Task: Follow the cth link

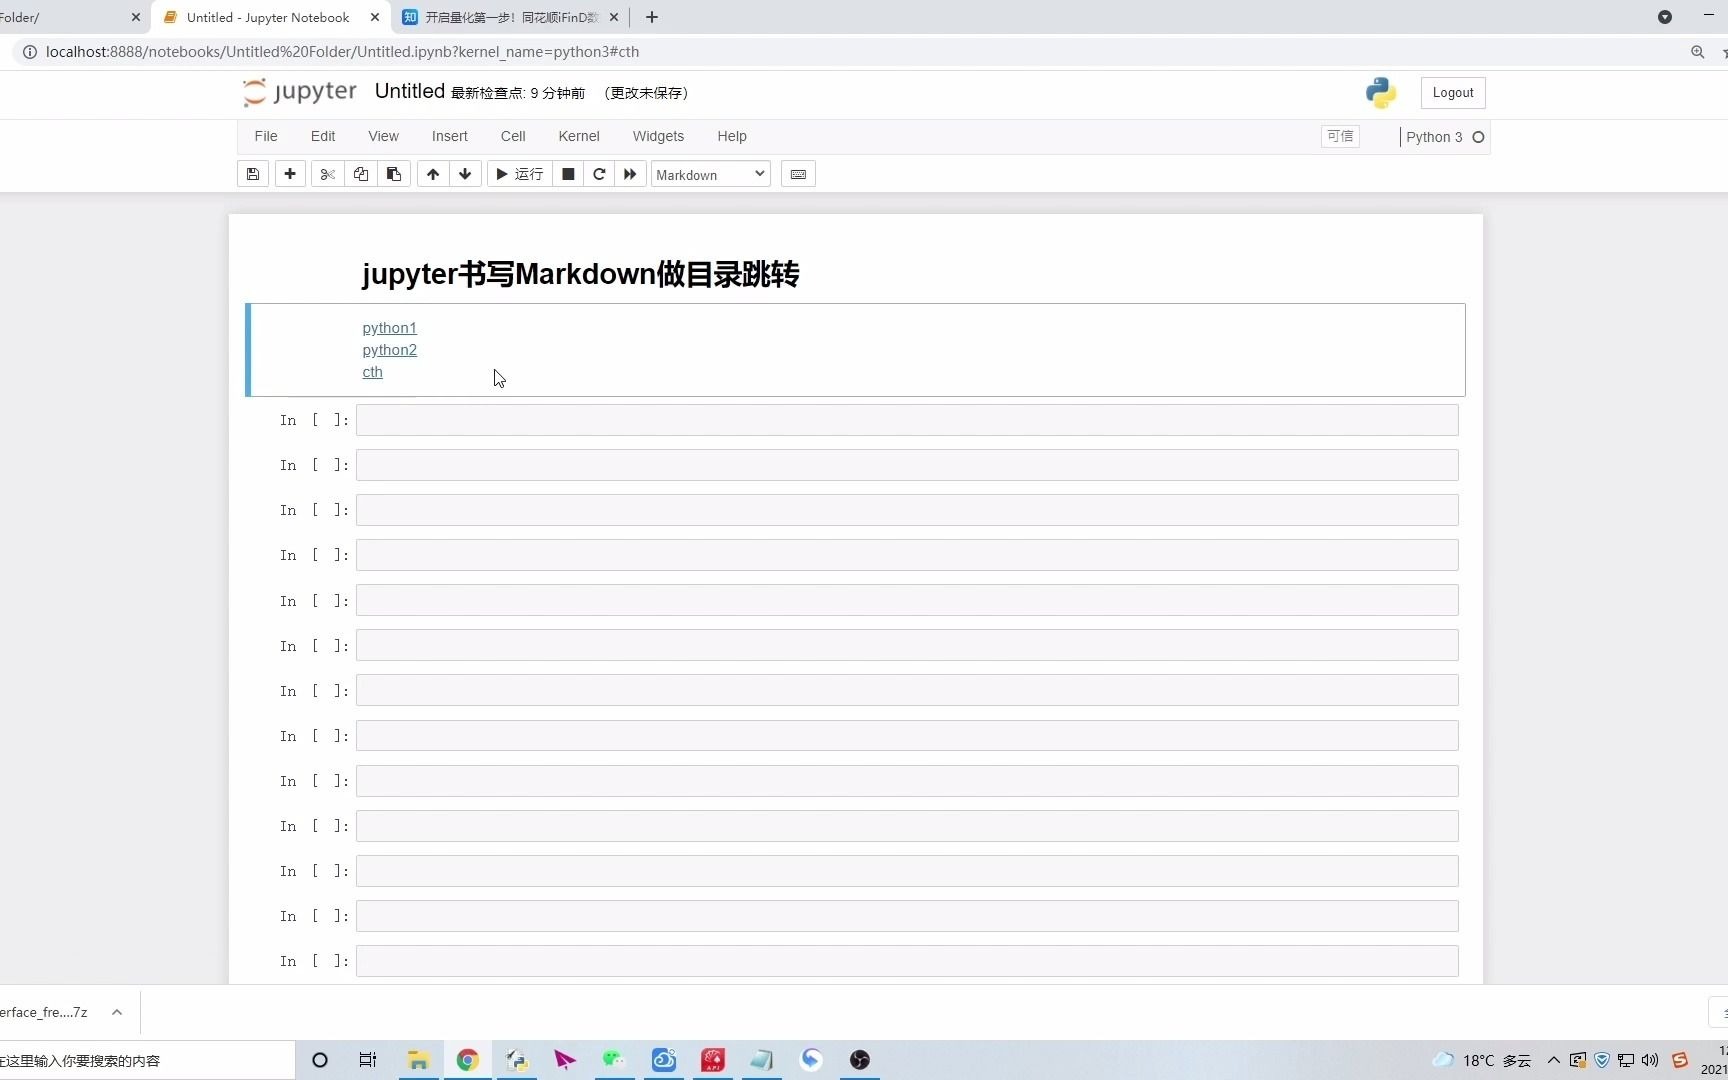Action: (372, 372)
